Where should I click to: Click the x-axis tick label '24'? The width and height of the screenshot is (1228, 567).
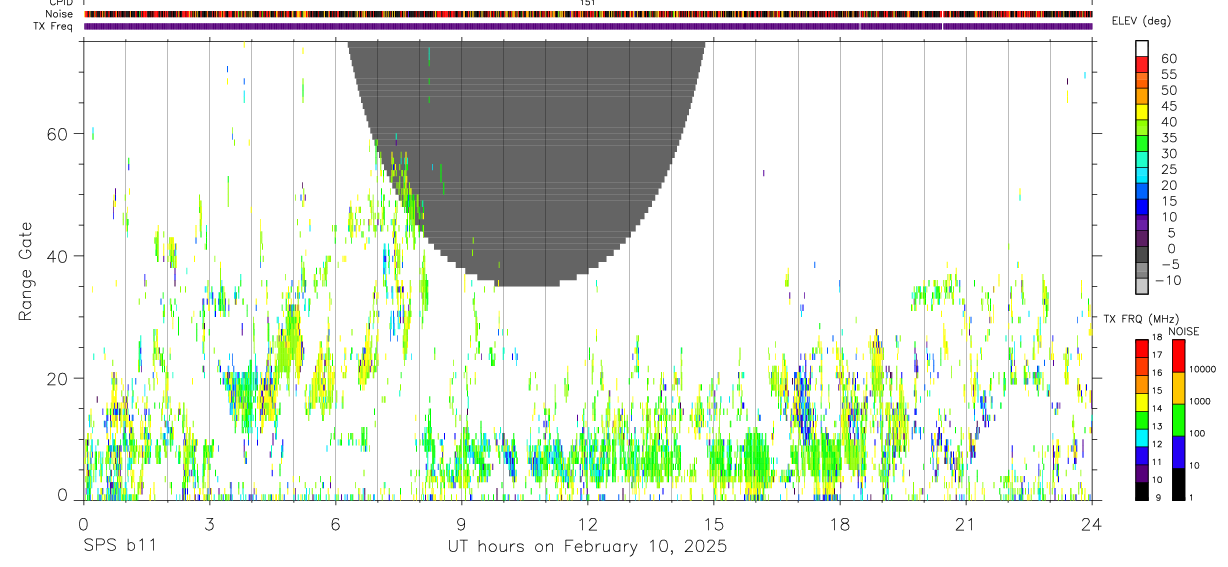(x=1091, y=524)
